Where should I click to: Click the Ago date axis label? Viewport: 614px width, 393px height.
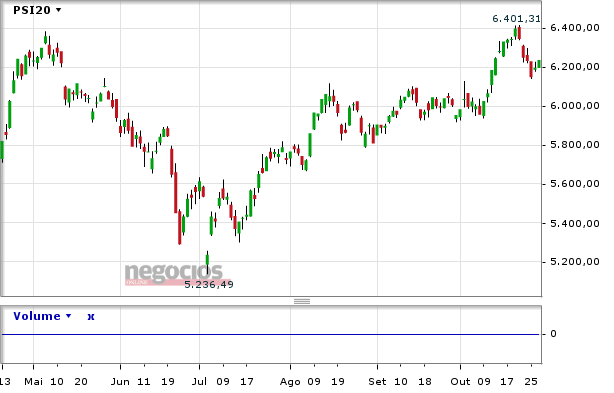click(290, 382)
